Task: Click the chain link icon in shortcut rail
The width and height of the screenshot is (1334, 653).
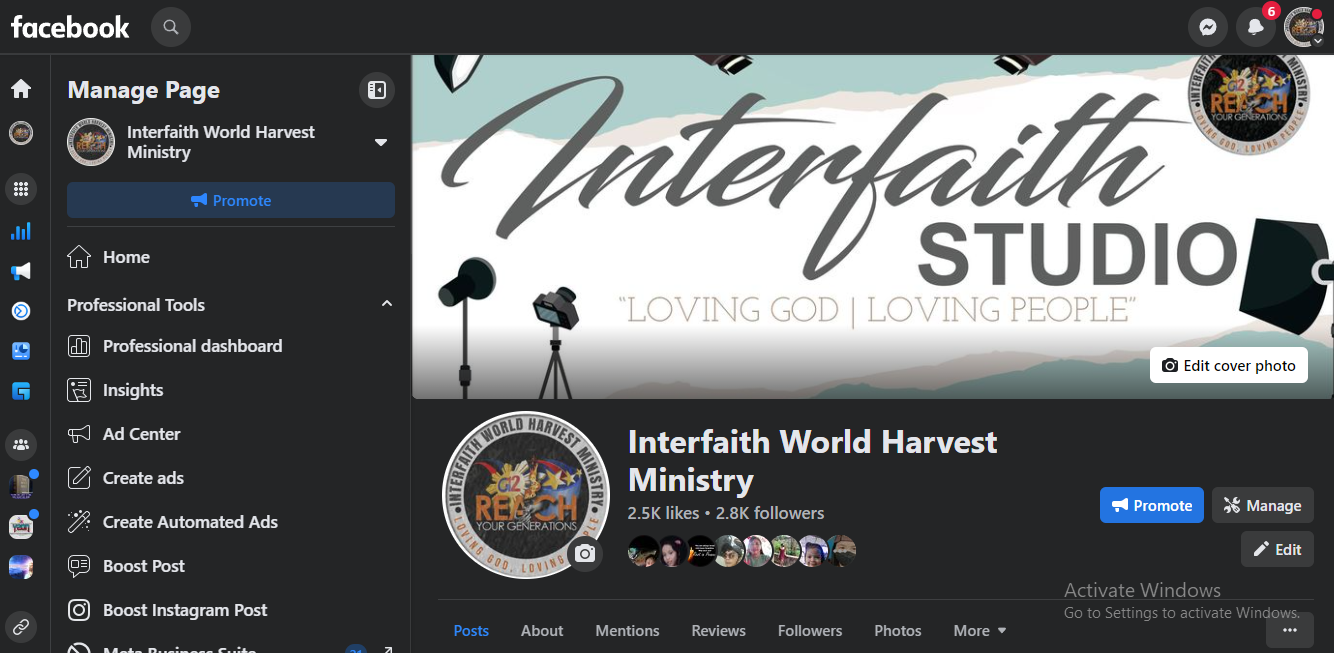Action: 21,628
